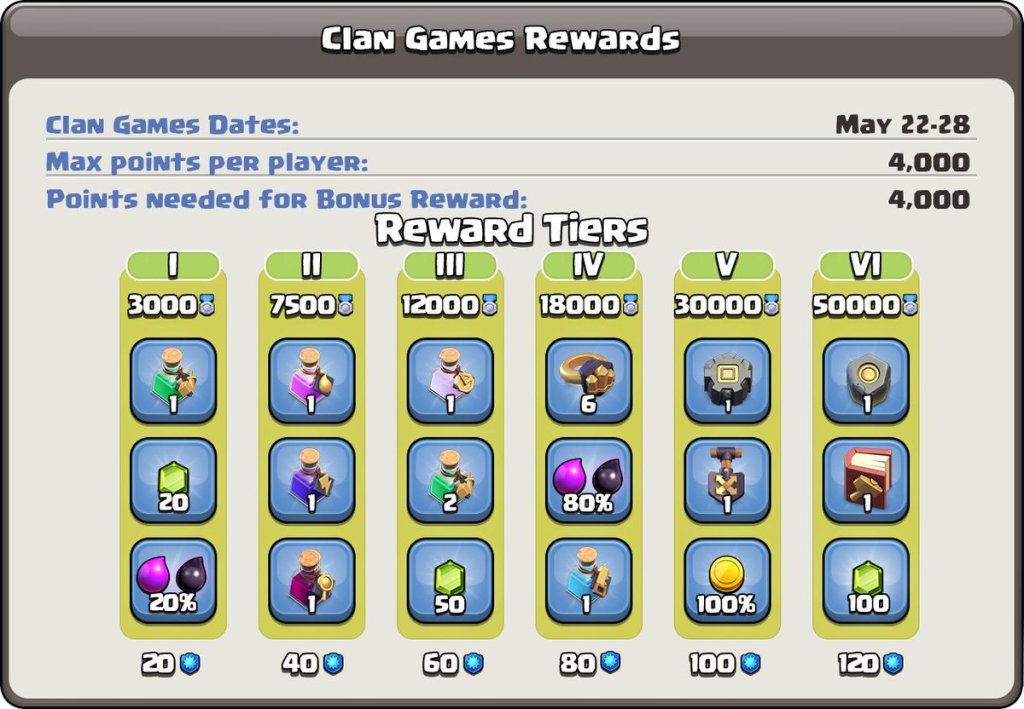Choose the 100 gems reward in Tier VI
1024x709 pixels.
865,580
